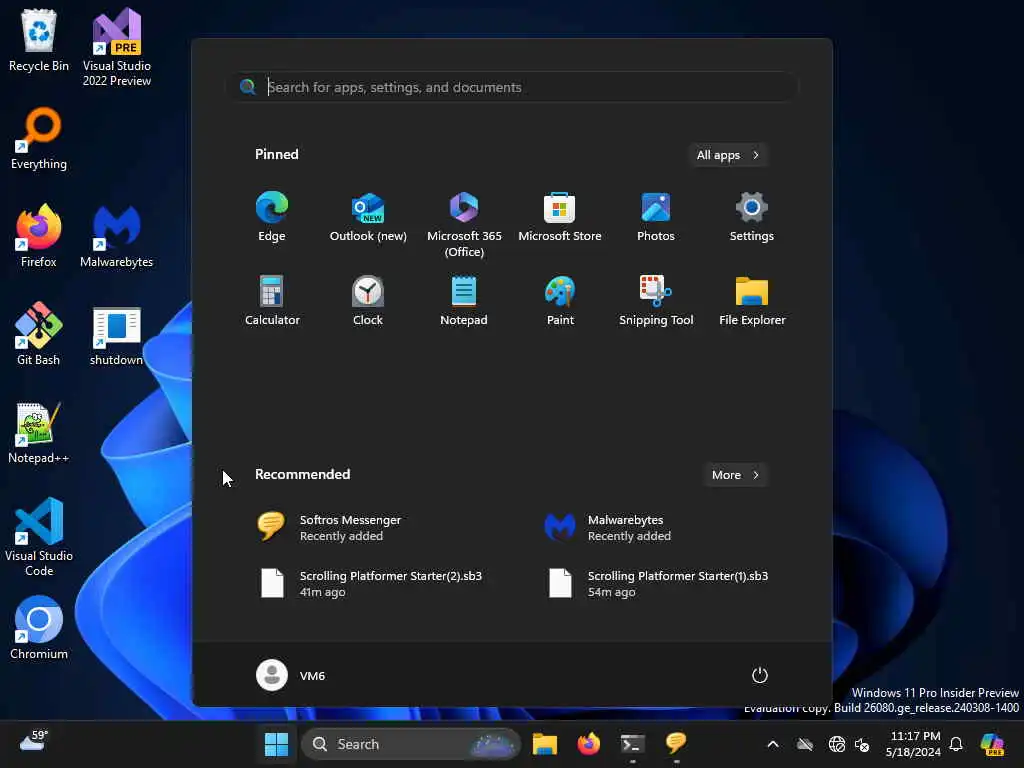Select Visual Studio Code desktop shortcut
The width and height of the screenshot is (1024, 768).
(39, 537)
